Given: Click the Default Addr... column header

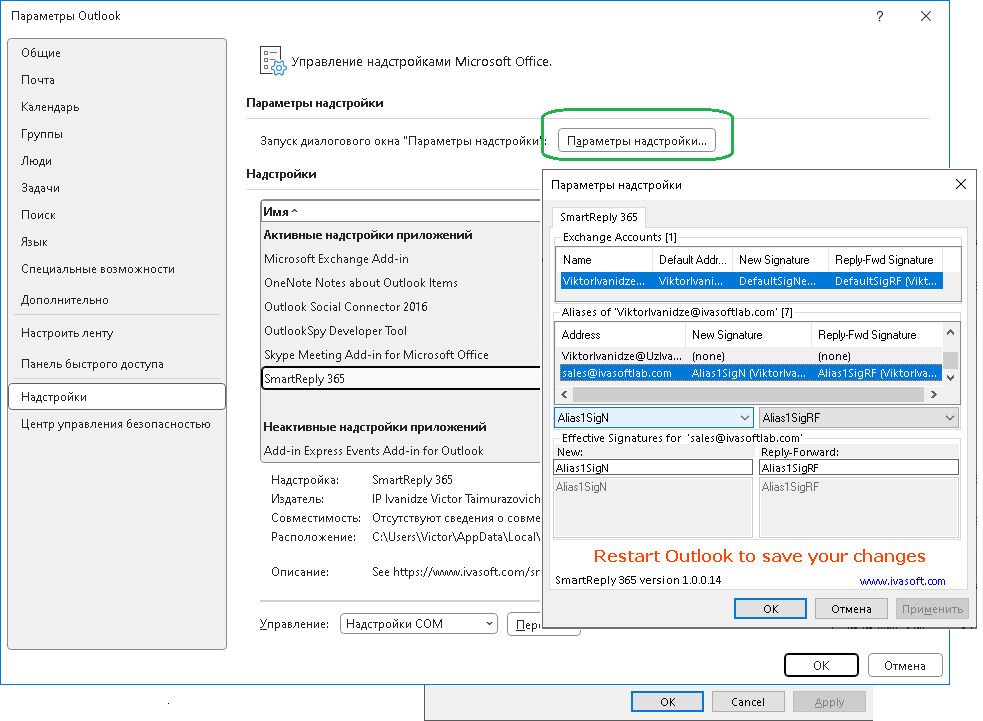Looking at the screenshot, I should 692,260.
